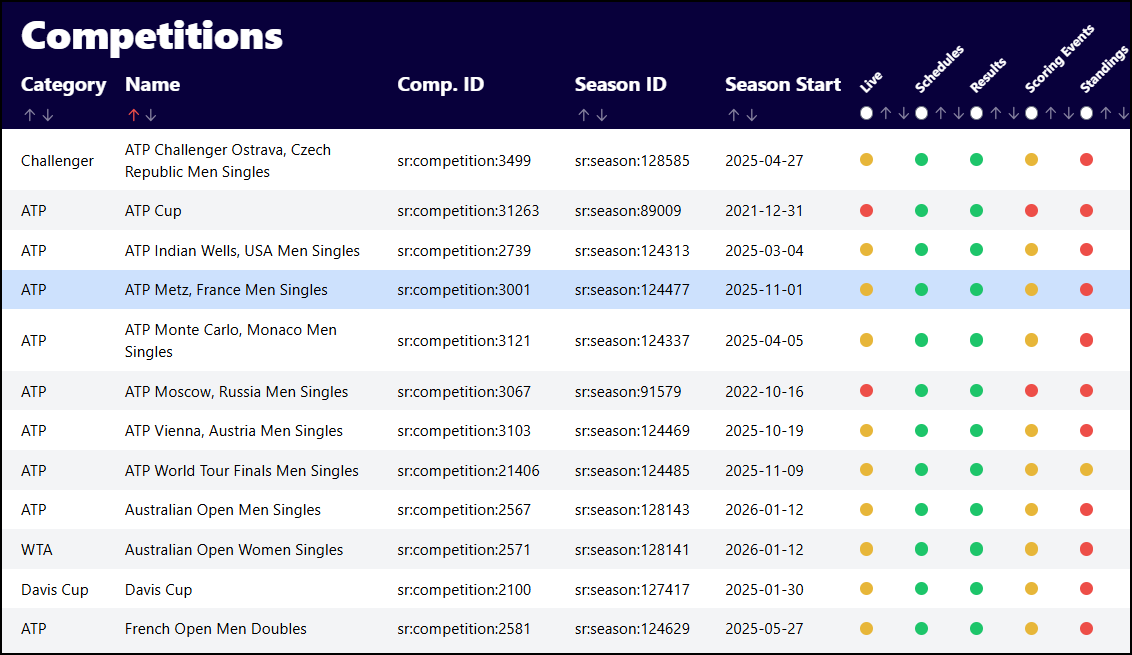The image size is (1132, 655).
Task: Click red Standings dot for ATP Indian Wells
Action: tap(1086, 250)
